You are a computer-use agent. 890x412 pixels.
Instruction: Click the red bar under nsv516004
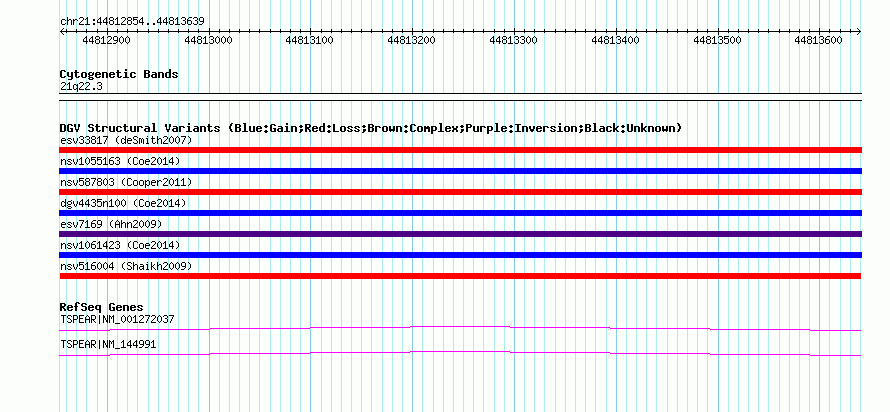pos(460,276)
